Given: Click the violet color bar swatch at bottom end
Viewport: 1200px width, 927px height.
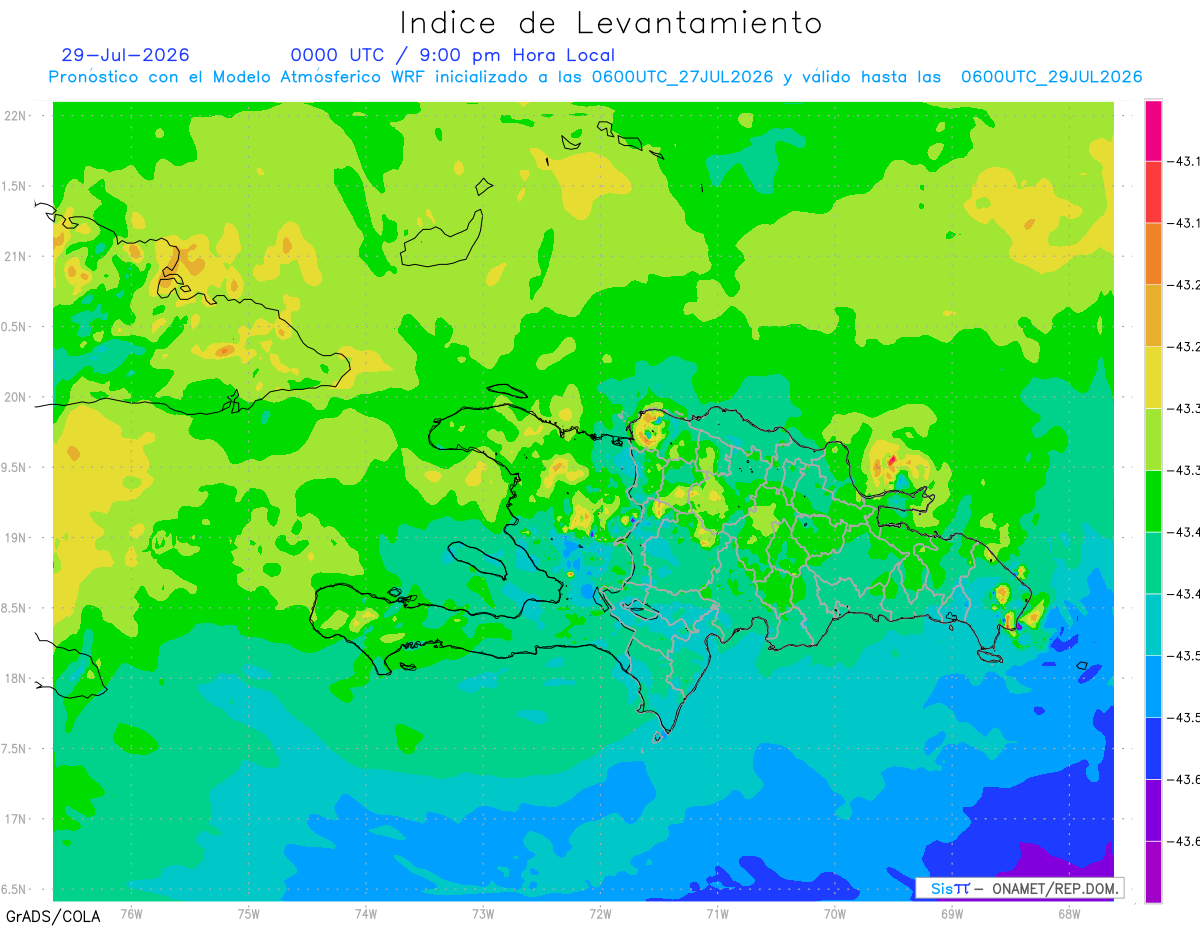Looking at the screenshot, I should [1153, 872].
